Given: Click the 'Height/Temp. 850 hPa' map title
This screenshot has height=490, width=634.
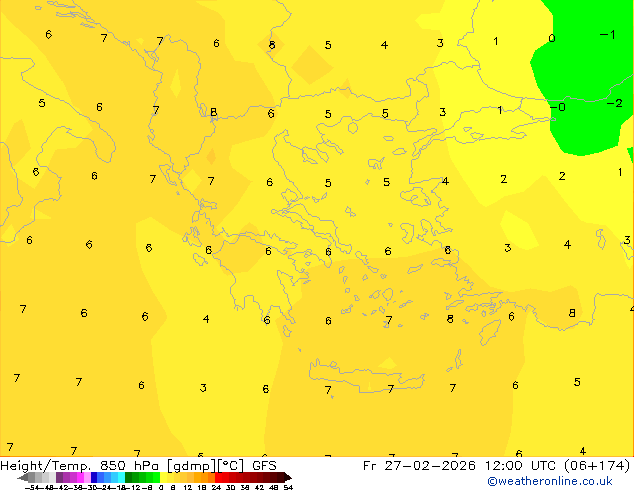Looking at the screenshot, I should tap(79, 466).
